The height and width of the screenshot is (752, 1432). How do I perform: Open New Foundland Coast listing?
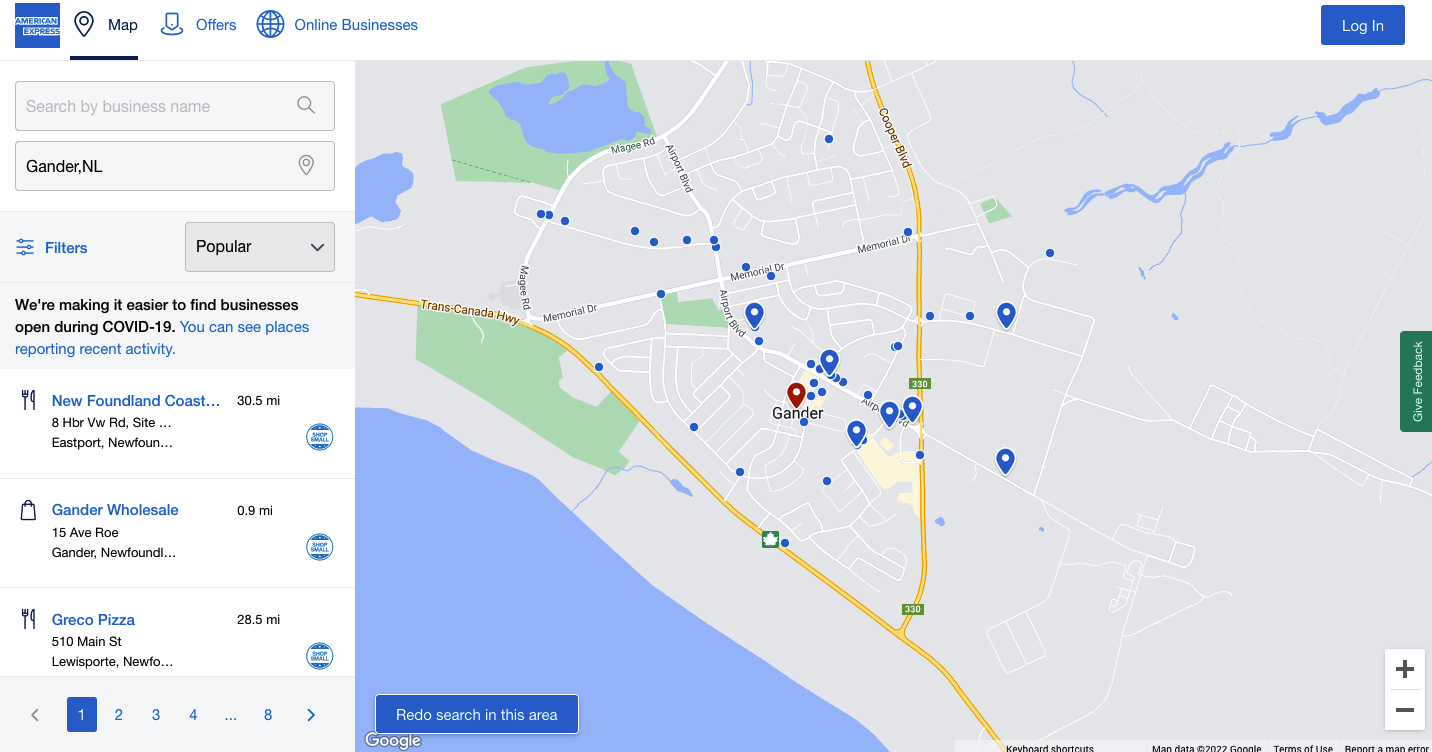pyautogui.click(x=136, y=401)
